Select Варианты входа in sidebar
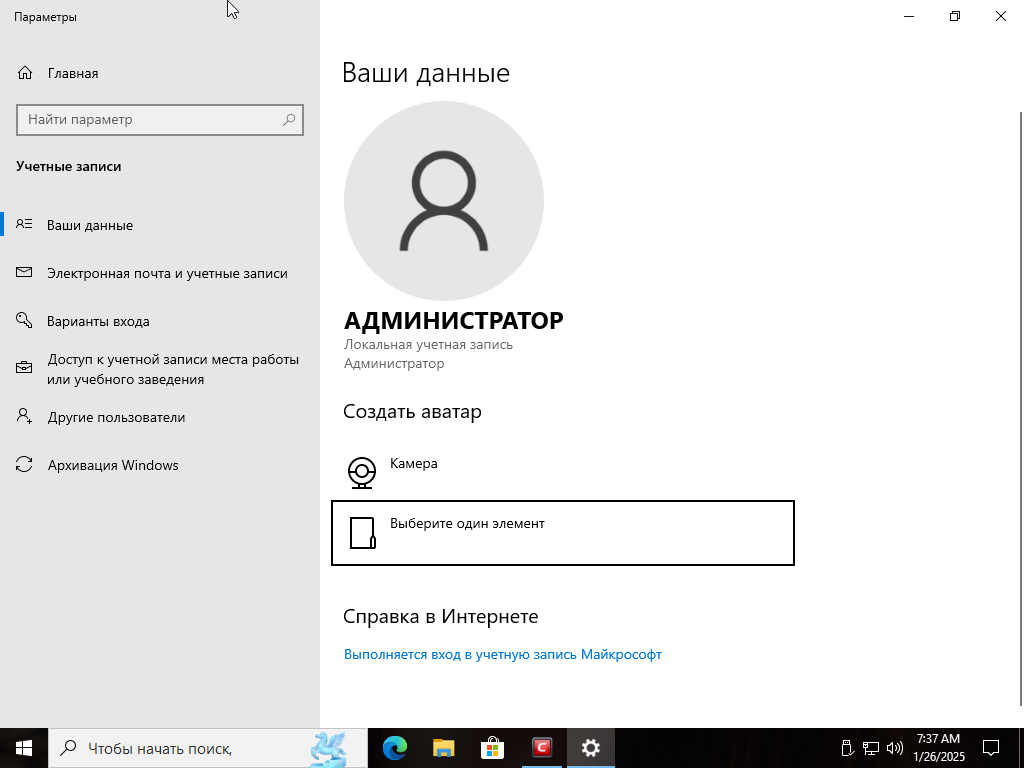This screenshot has height=768, width=1024. coord(160,321)
